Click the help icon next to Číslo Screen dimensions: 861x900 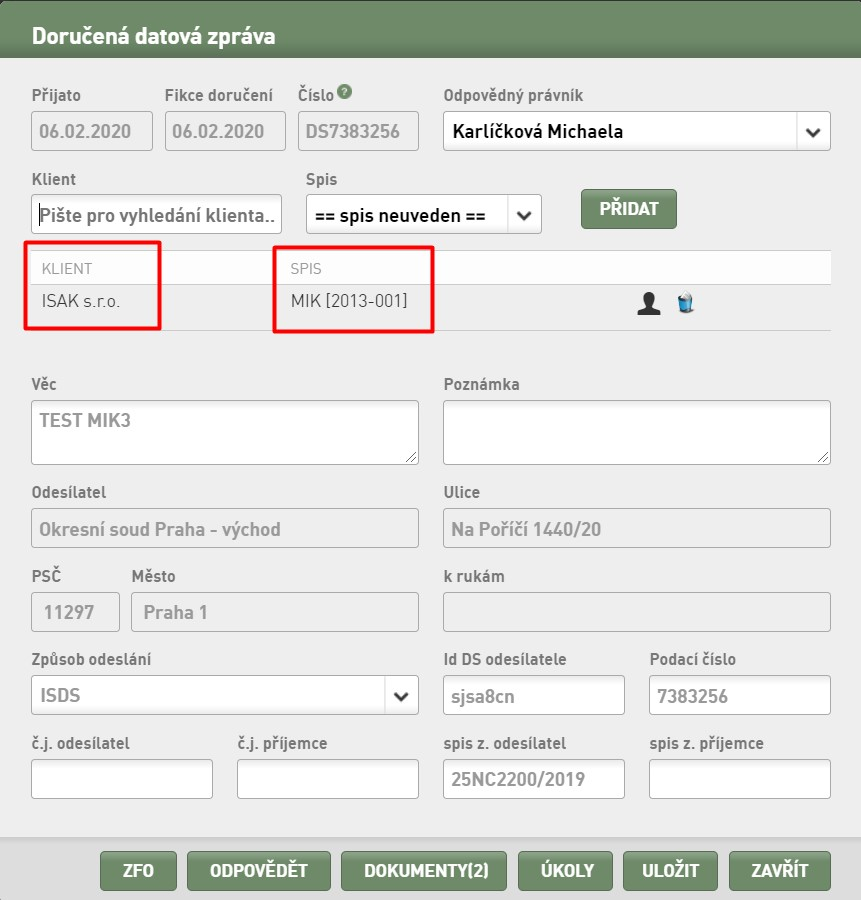tap(344, 91)
